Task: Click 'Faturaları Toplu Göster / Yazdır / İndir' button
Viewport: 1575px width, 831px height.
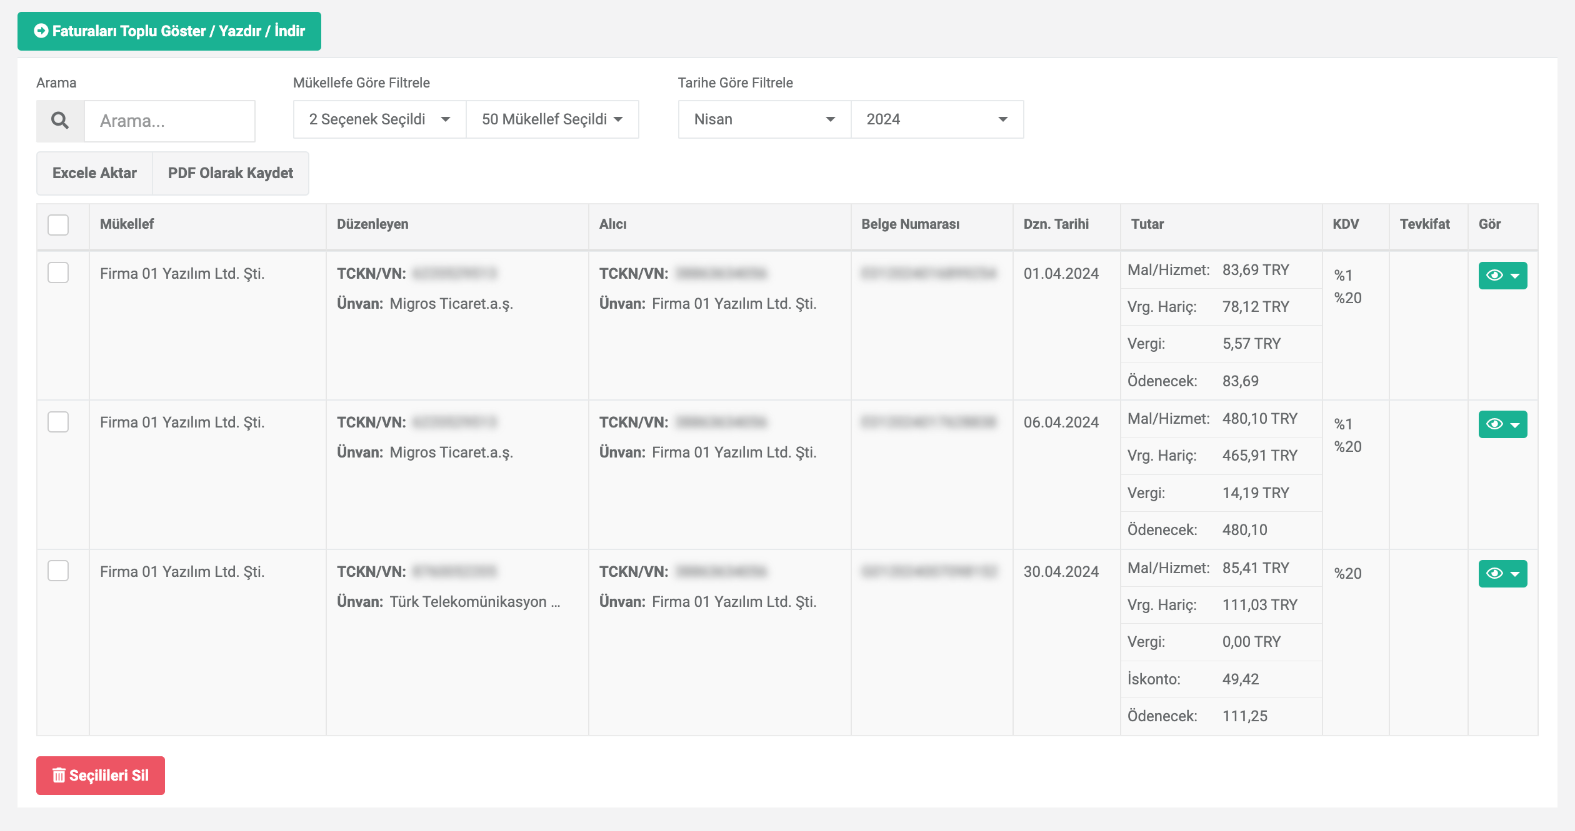Action: click(169, 31)
